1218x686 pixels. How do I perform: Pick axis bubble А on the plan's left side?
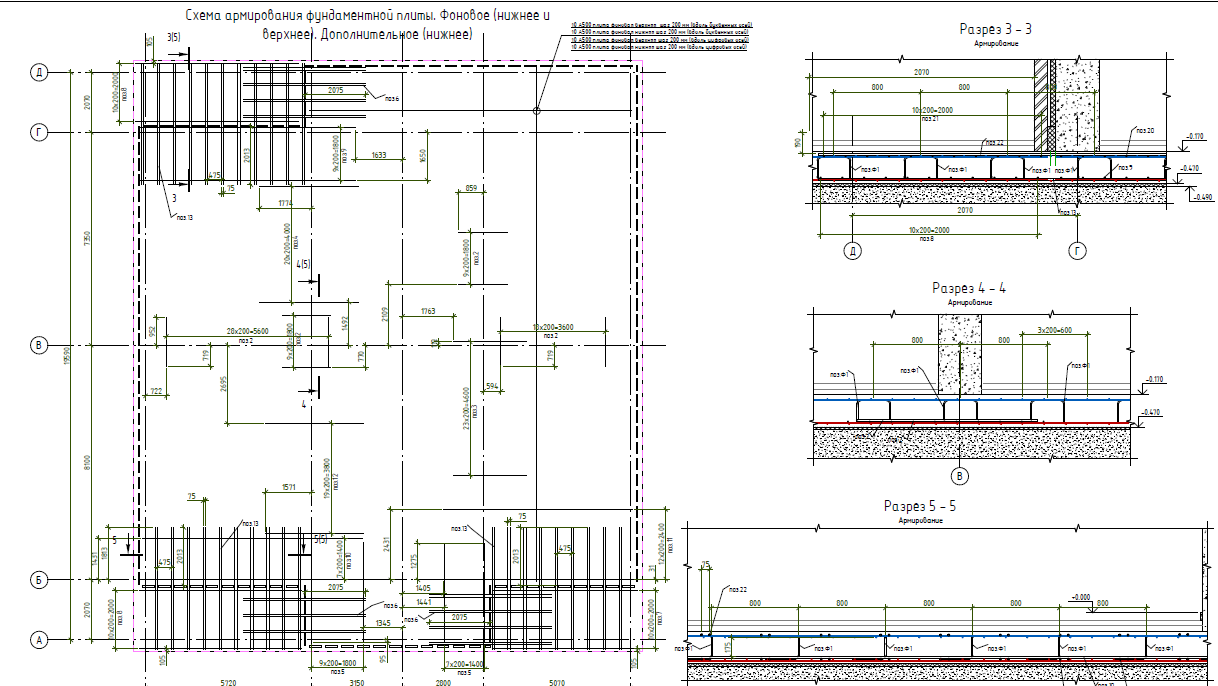pos(39,639)
